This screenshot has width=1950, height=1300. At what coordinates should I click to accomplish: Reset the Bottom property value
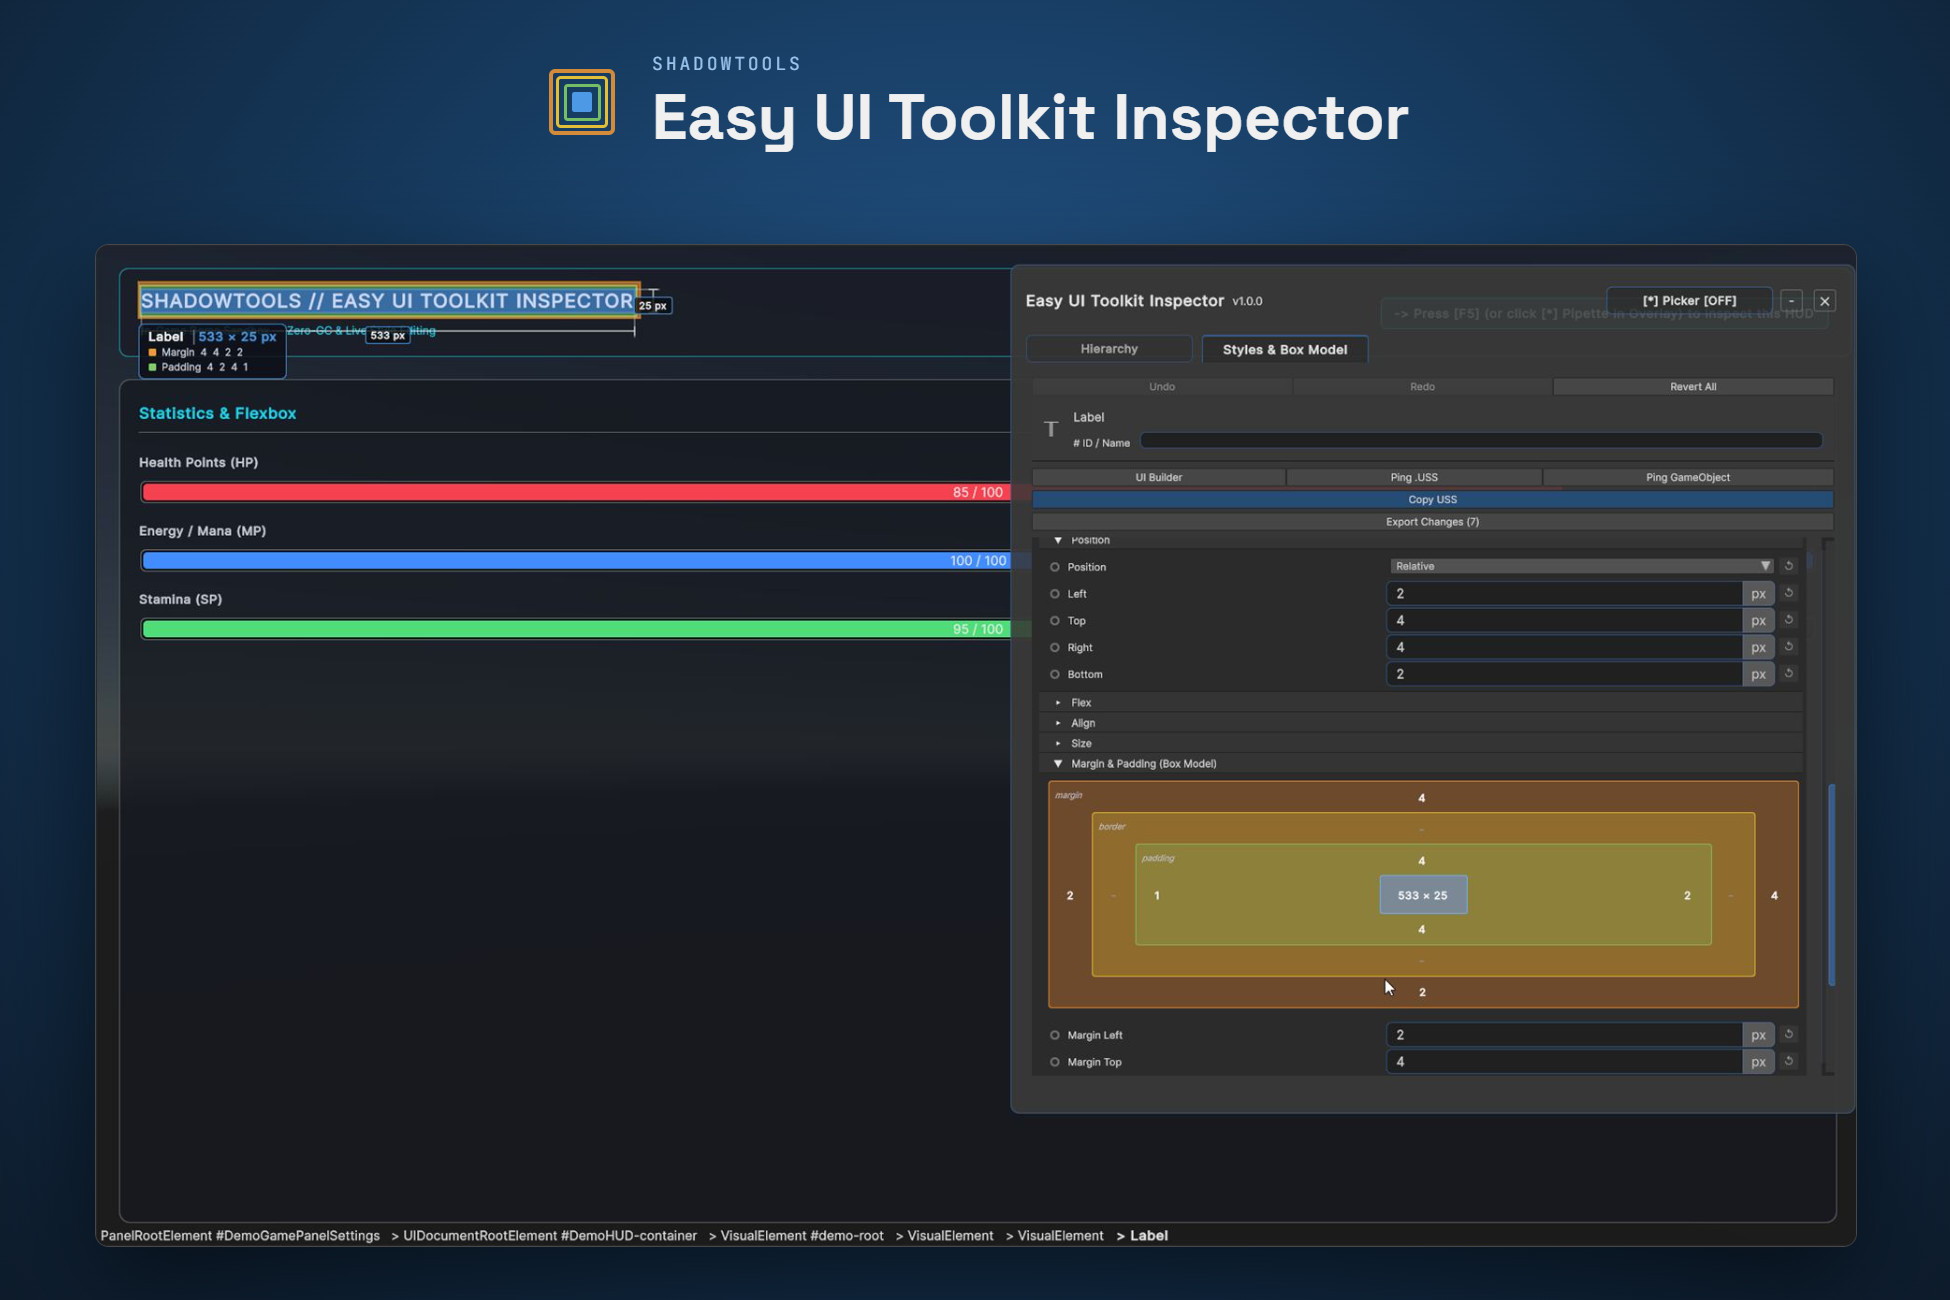pyautogui.click(x=1789, y=674)
